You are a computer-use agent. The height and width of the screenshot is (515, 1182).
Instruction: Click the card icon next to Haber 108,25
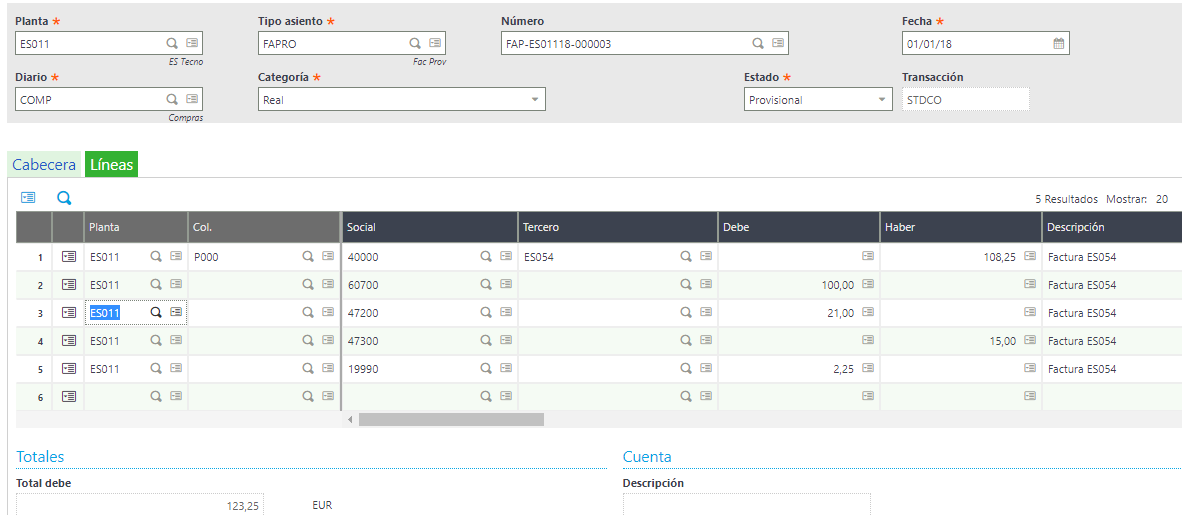tap(1030, 256)
